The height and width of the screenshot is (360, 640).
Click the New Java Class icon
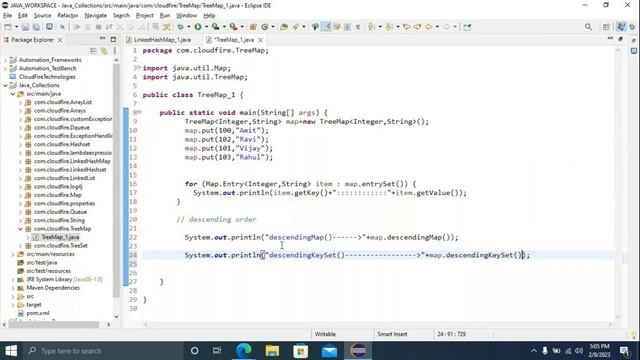[x=265, y=27]
